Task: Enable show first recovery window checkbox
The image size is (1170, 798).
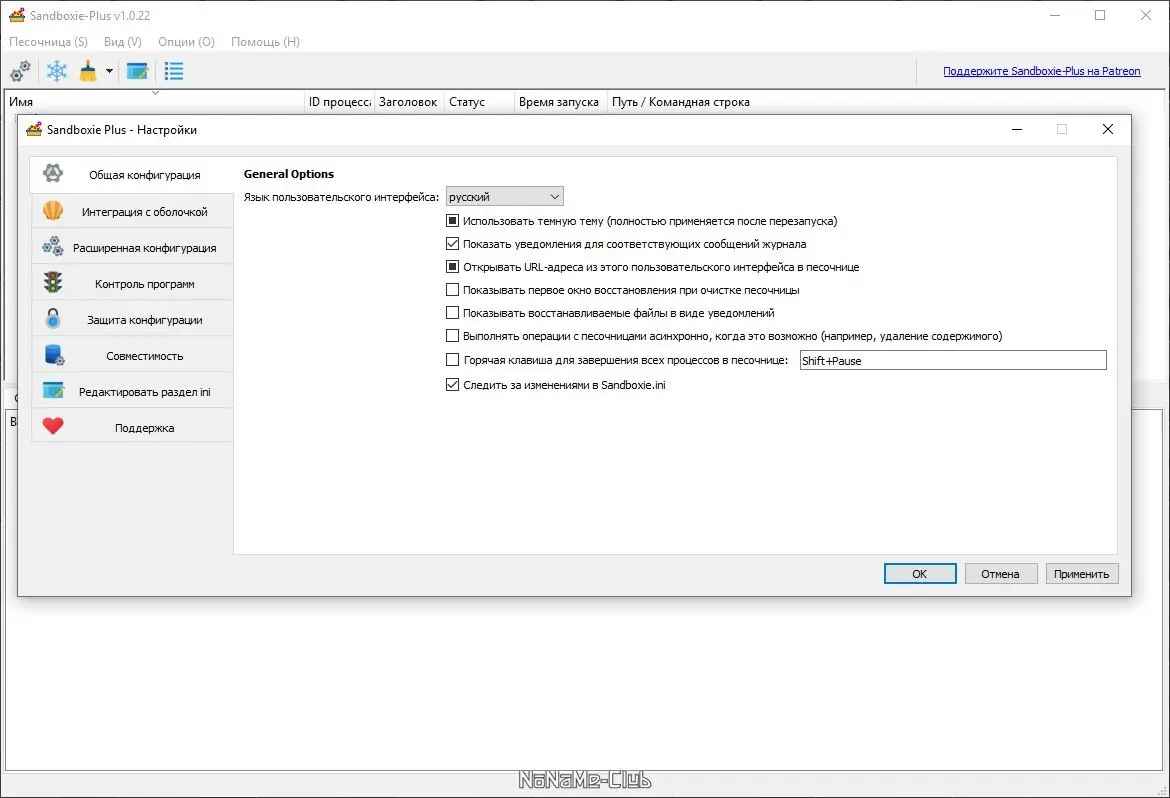Action: 452,290
